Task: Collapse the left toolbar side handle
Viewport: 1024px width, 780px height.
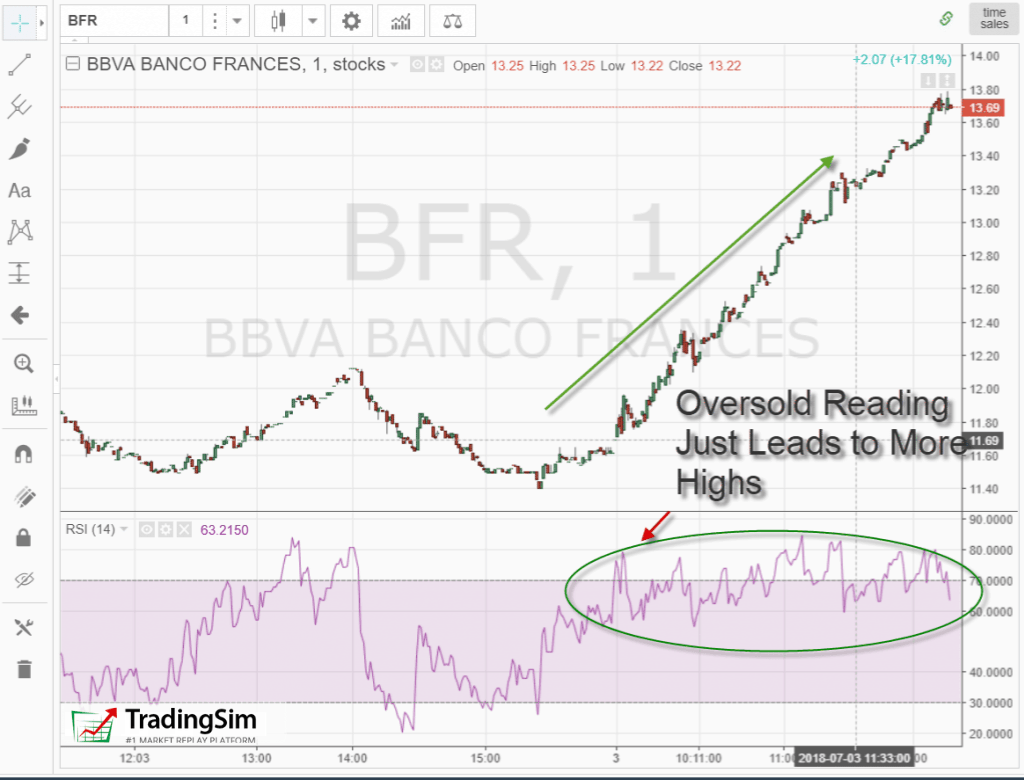Action: 57,378
